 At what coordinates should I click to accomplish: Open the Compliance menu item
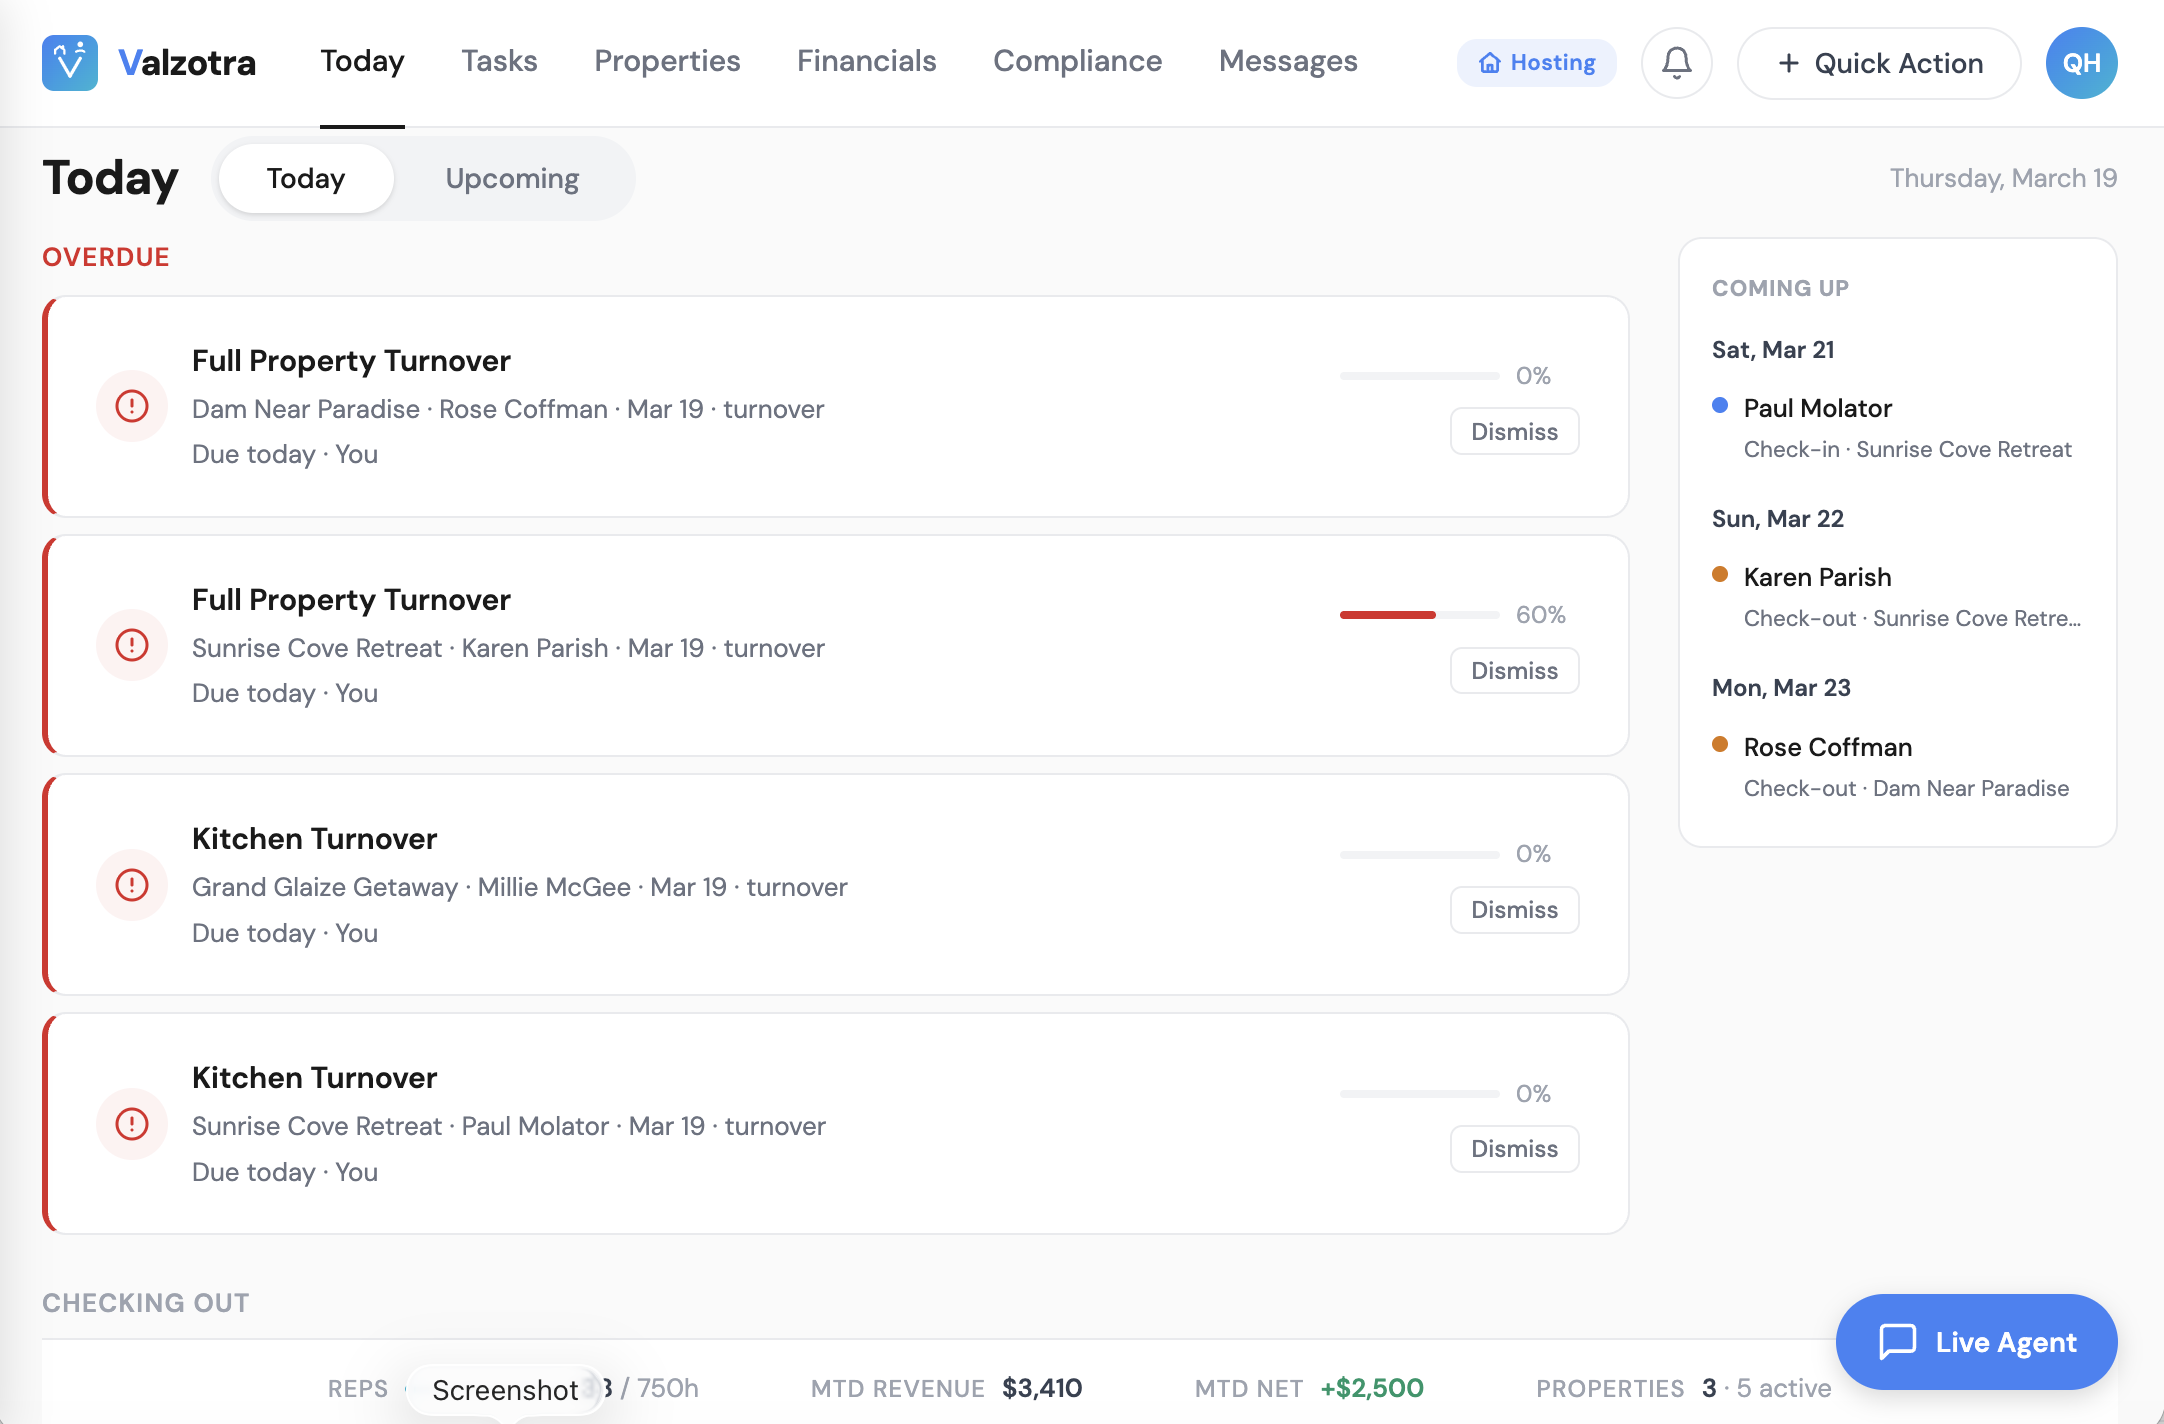point(1077,61)
